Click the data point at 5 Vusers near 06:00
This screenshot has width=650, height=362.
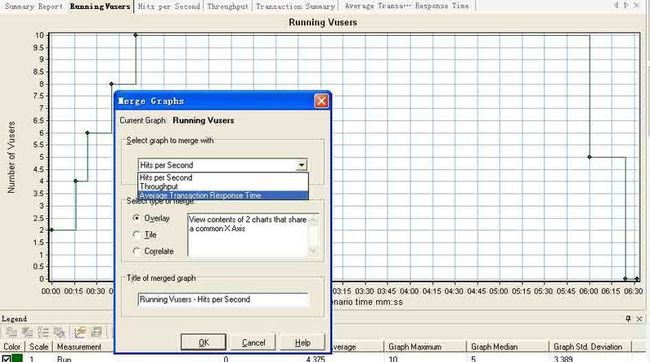(589, 157)
